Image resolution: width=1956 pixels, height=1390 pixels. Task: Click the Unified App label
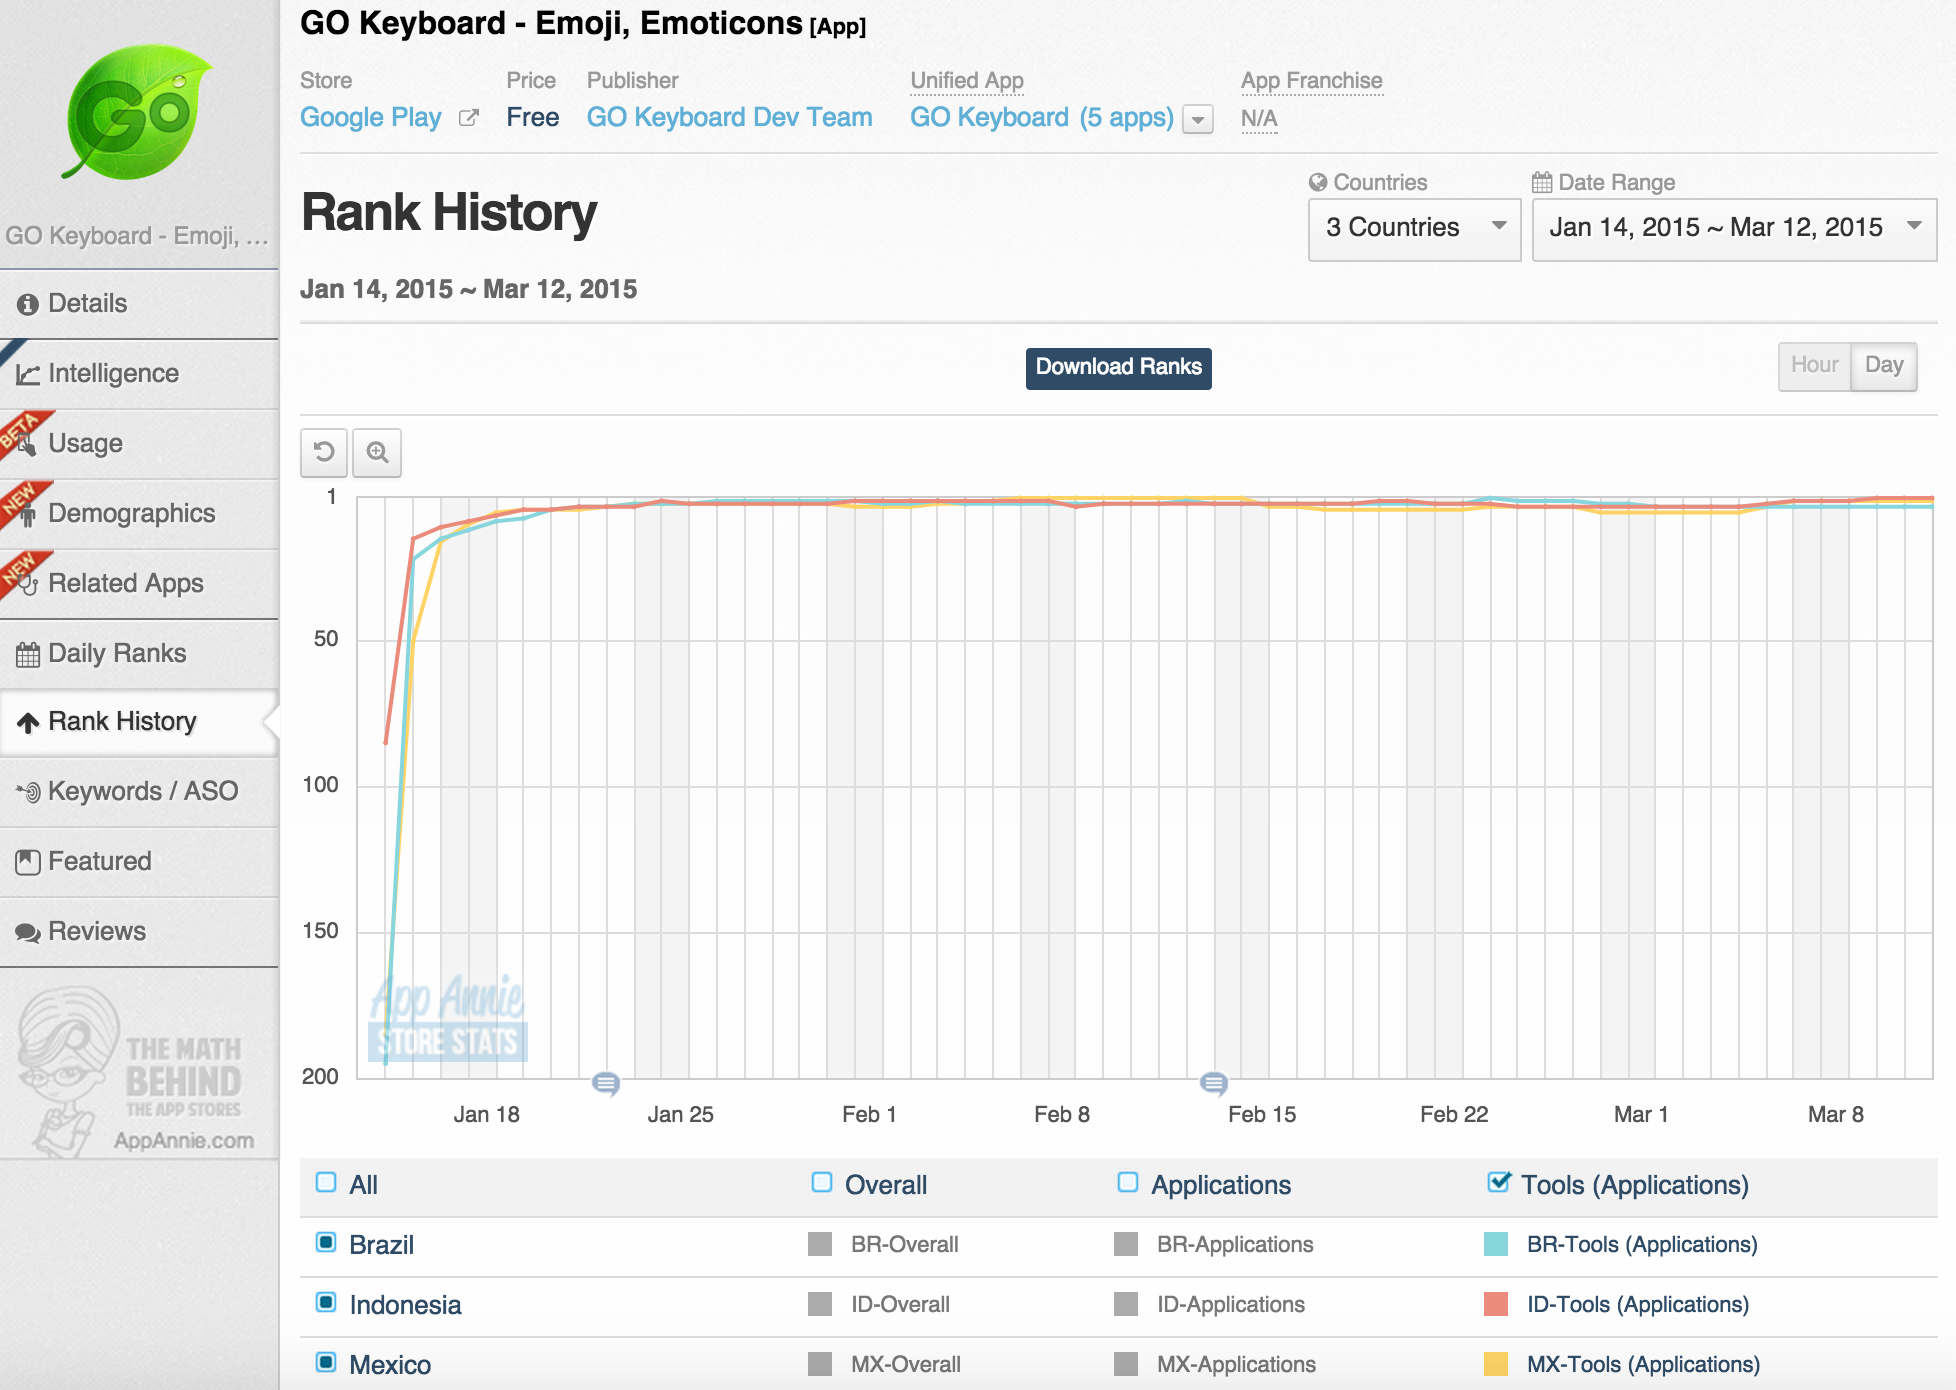point(966,81)
